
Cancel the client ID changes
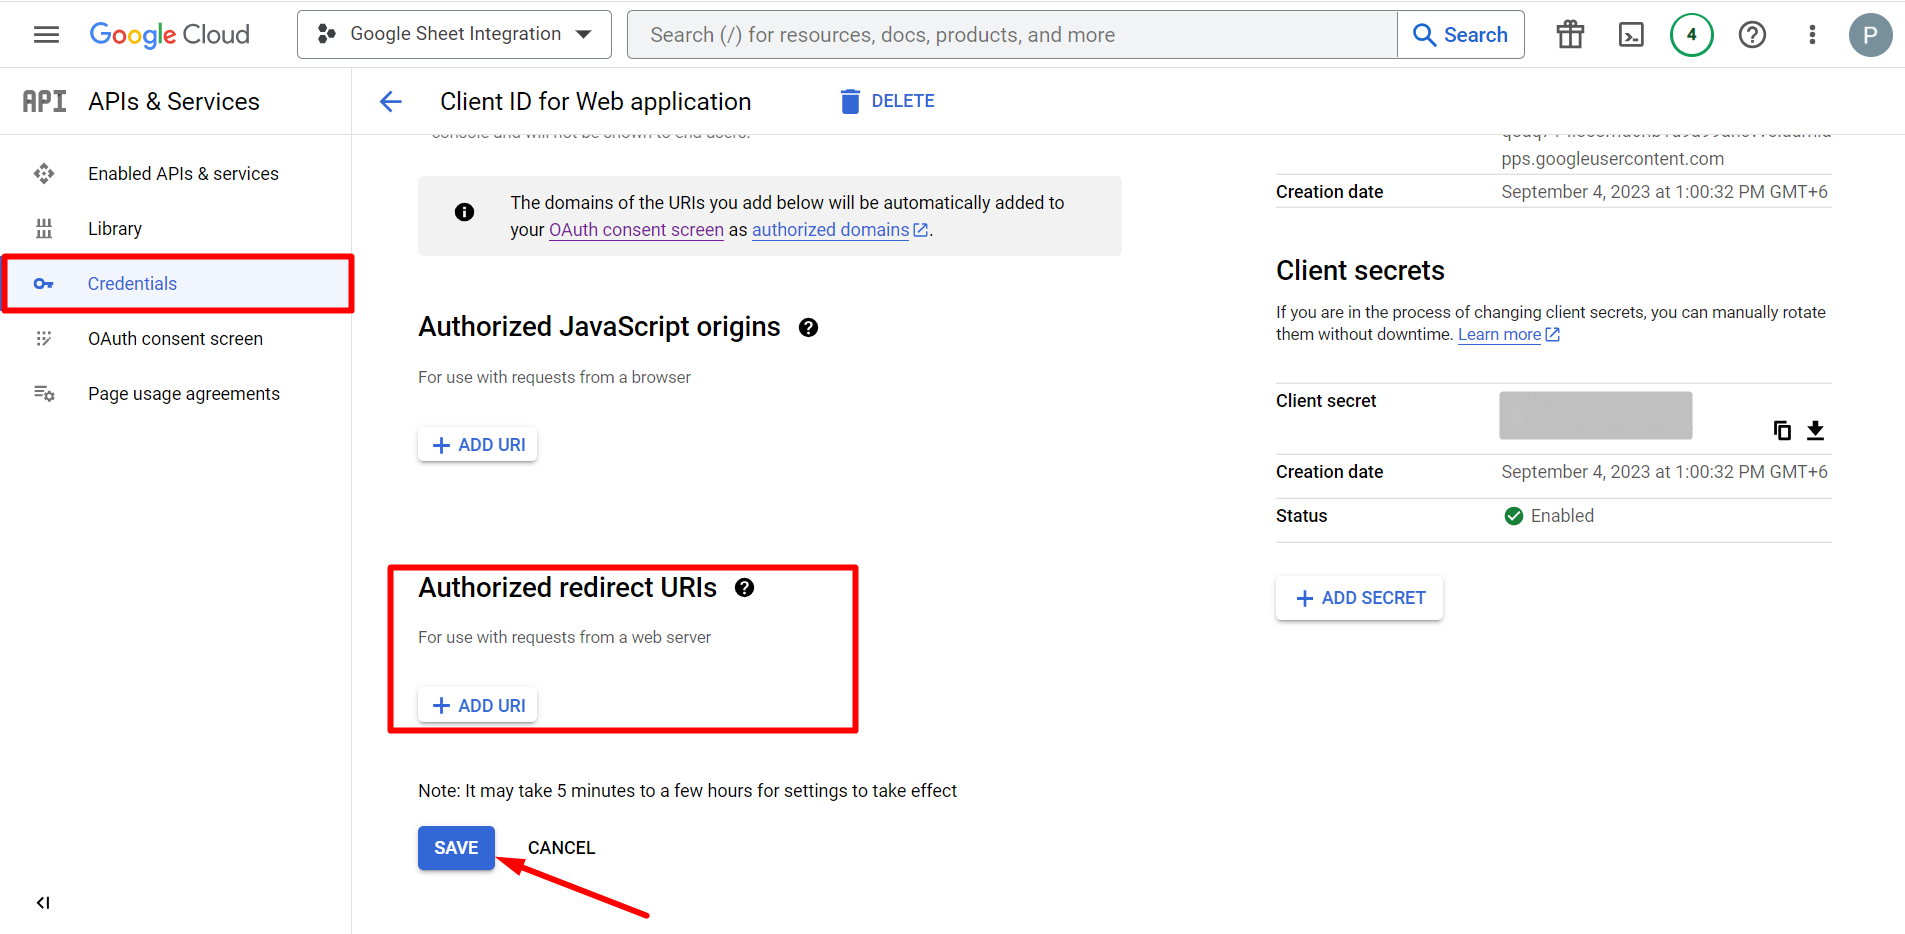561,848
